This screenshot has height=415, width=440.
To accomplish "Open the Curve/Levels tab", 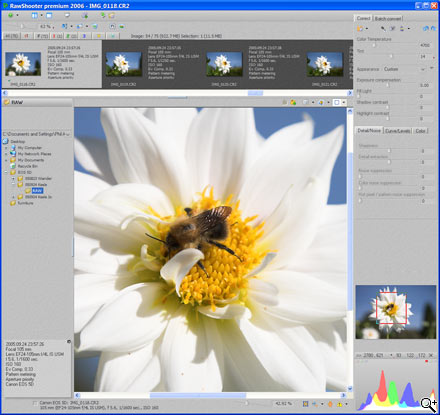I will coord(397,131).
